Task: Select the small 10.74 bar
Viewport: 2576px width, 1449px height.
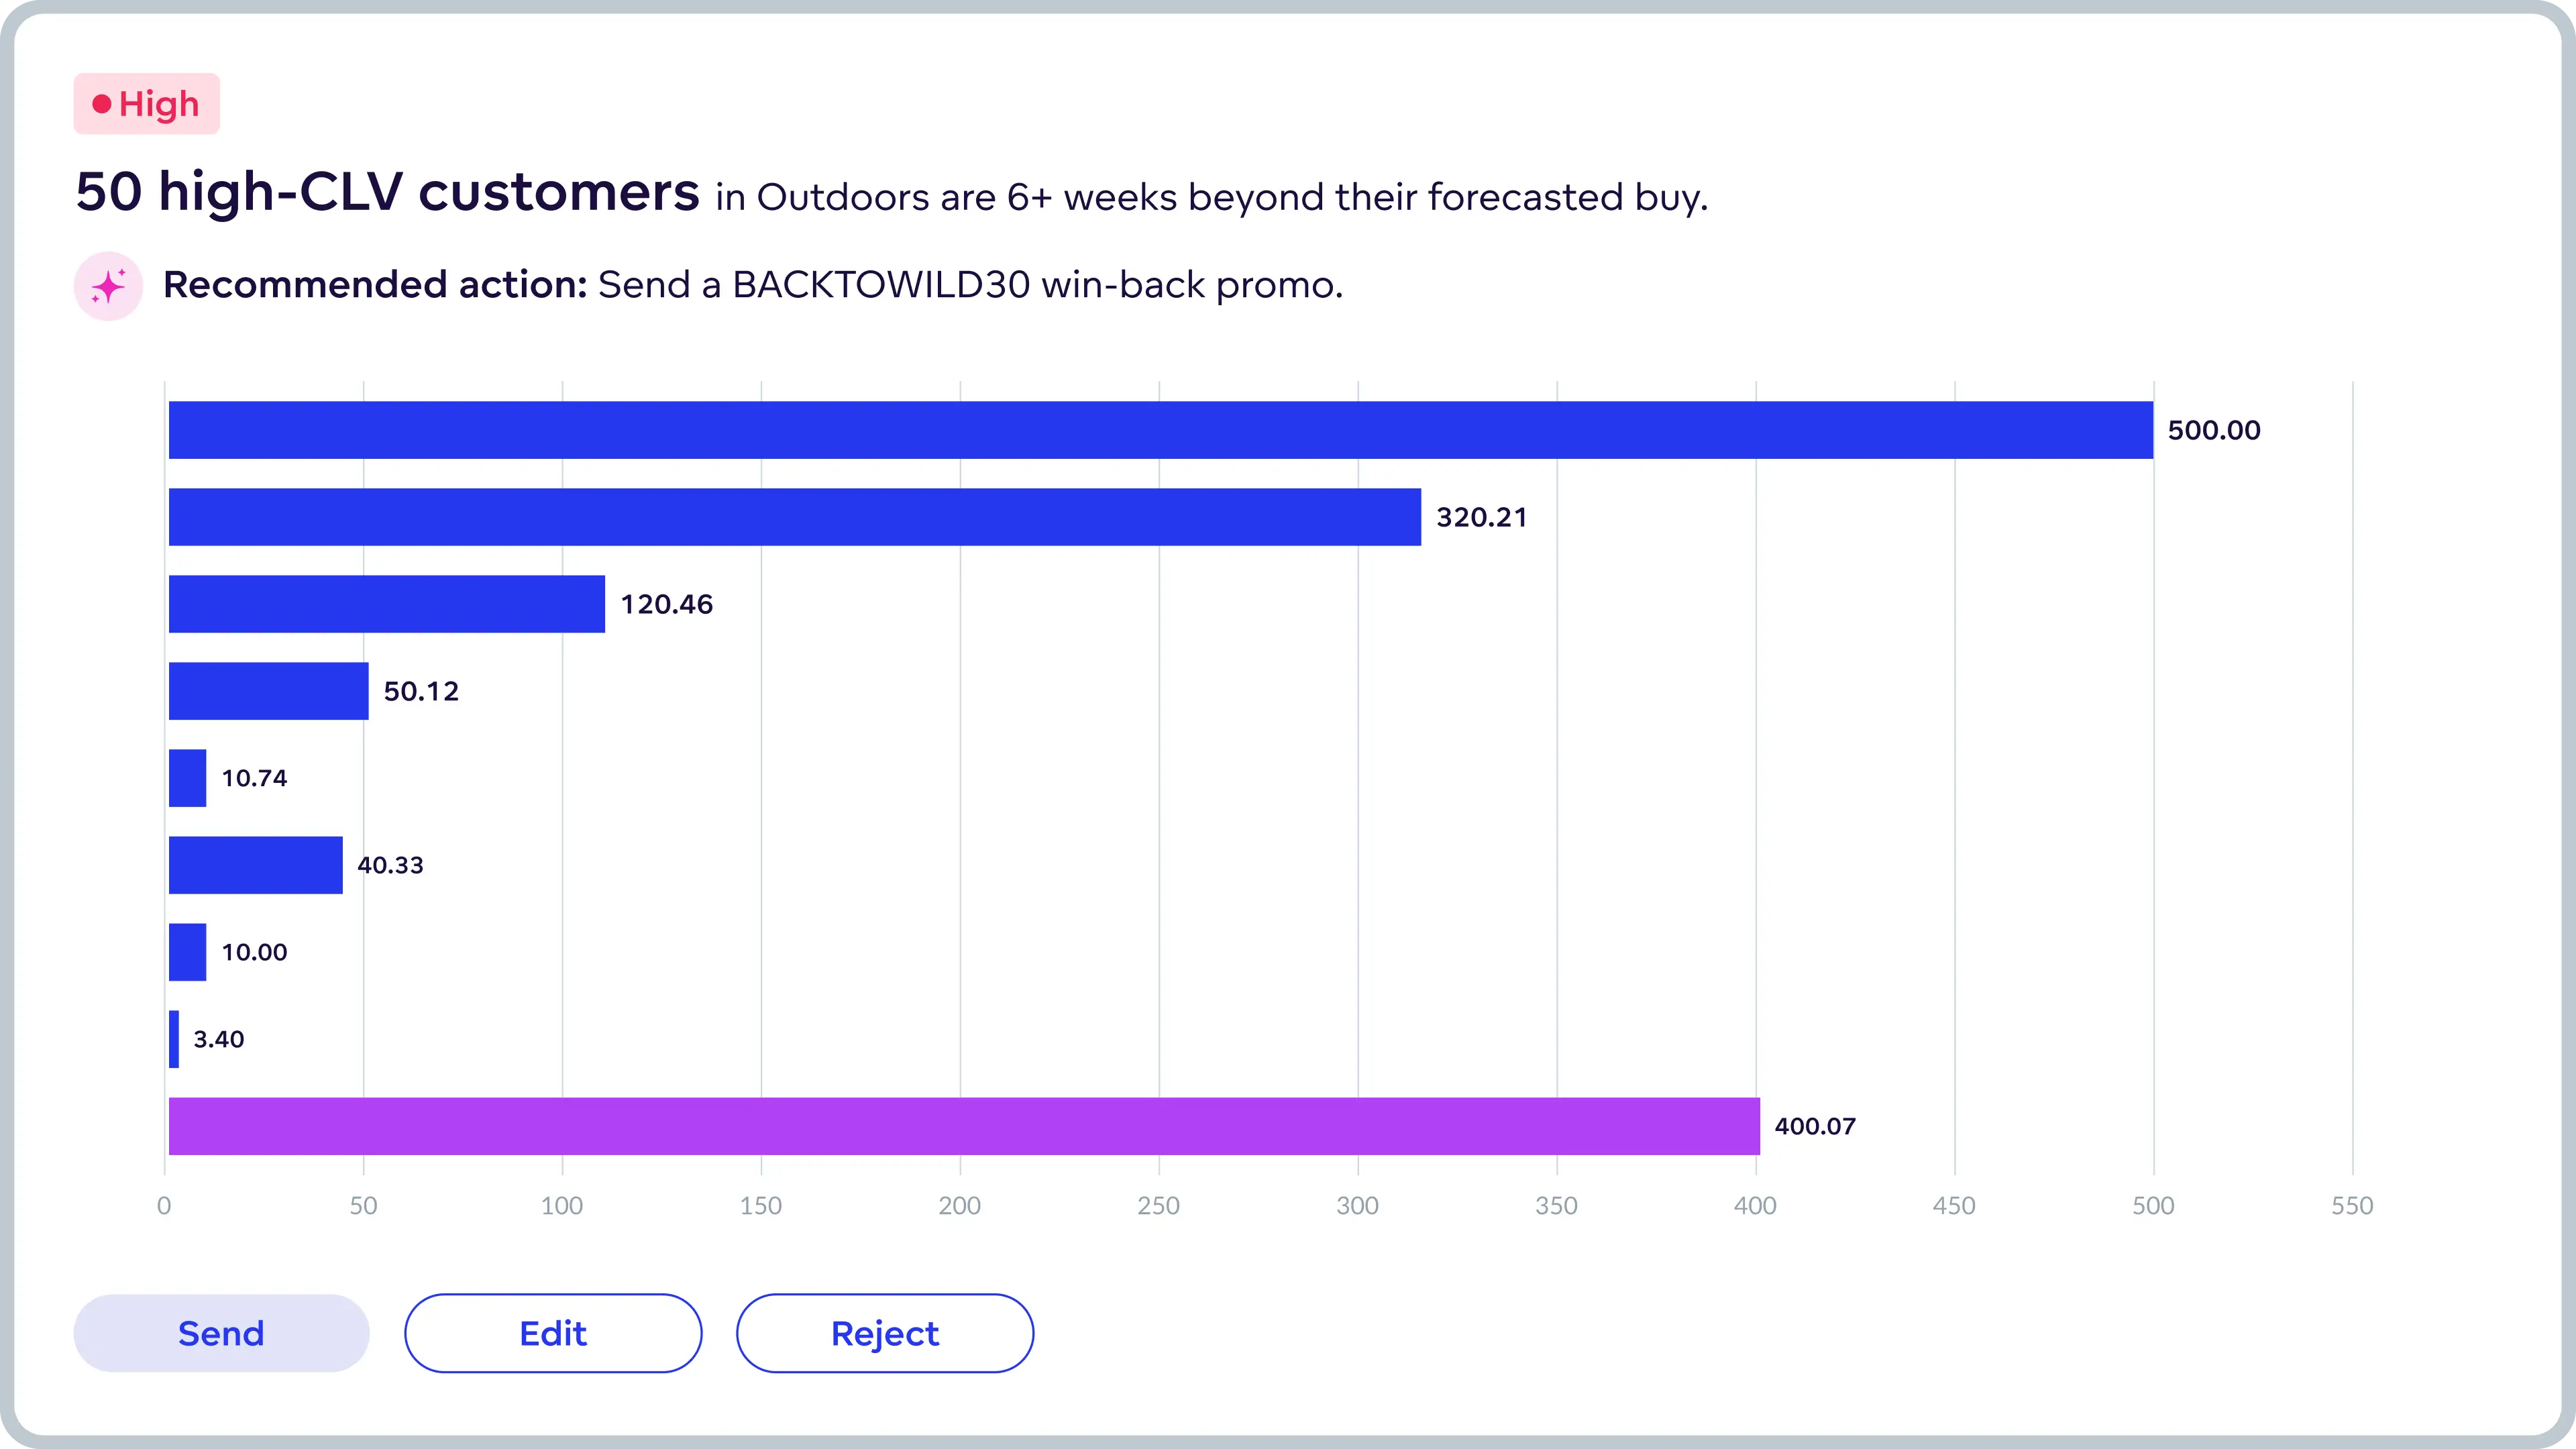Action: point(187,778)
